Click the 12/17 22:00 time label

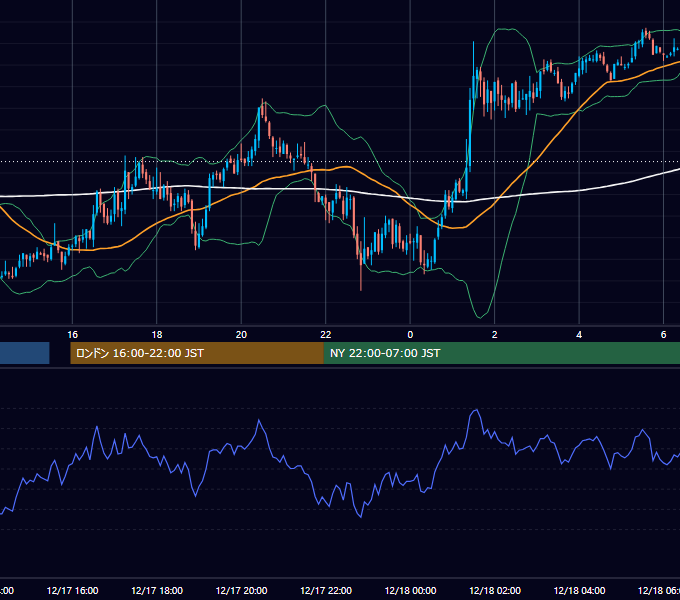point(326,590)
